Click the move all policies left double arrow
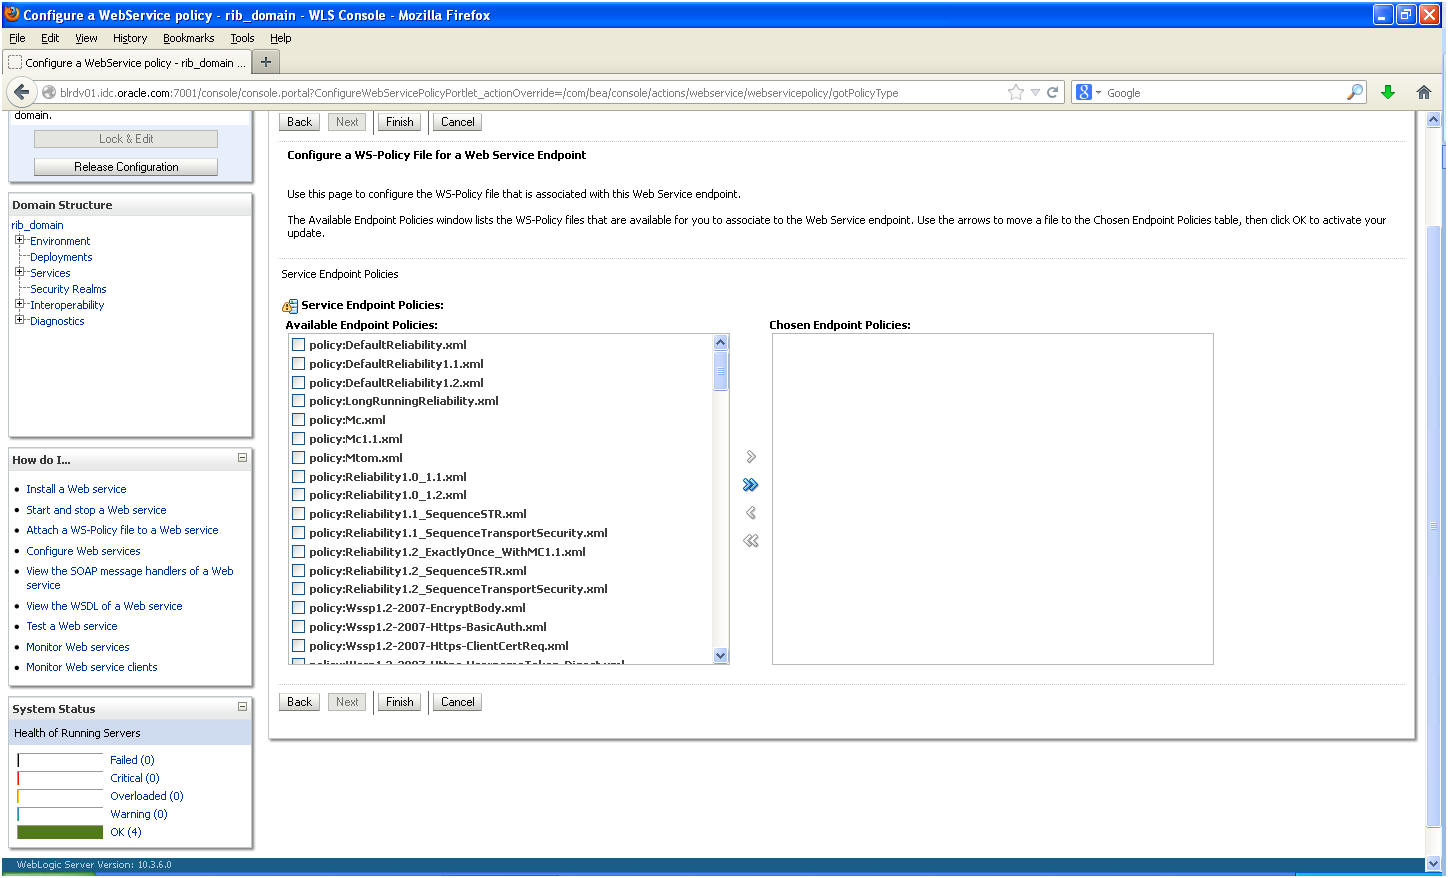 tap(751, 541)
